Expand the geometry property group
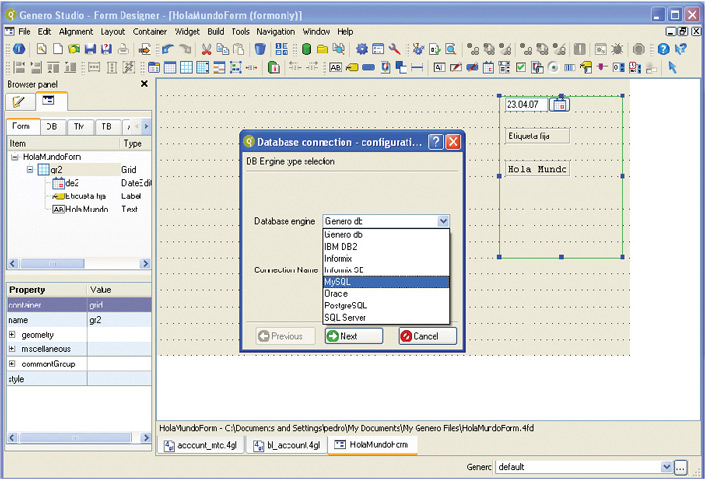This screenshot has height=479, width=705. (x=12, y=334)
